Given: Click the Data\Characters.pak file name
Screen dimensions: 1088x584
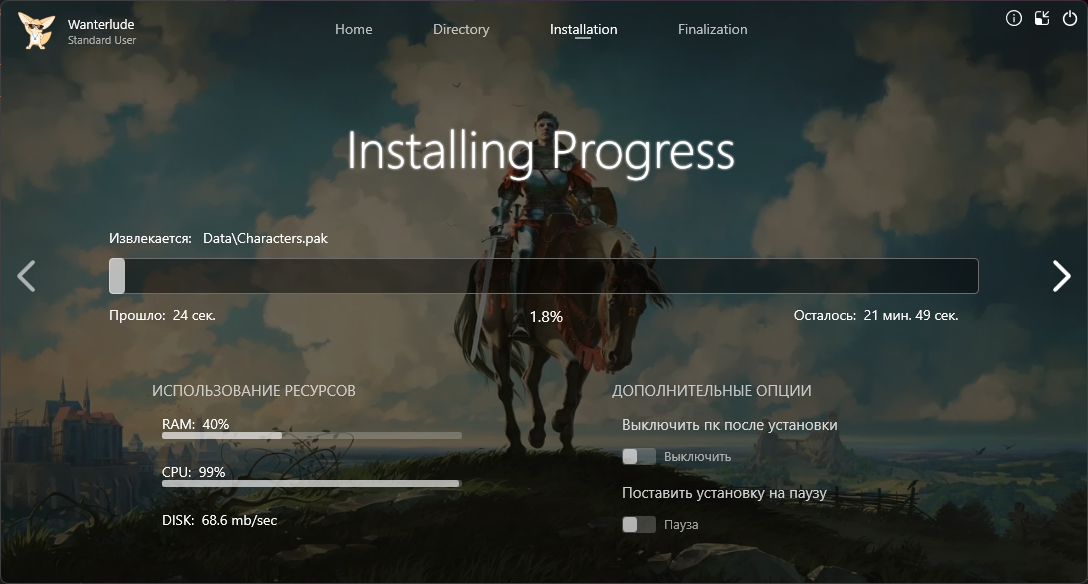Looking at the screenshot, I should coord(265,239).
